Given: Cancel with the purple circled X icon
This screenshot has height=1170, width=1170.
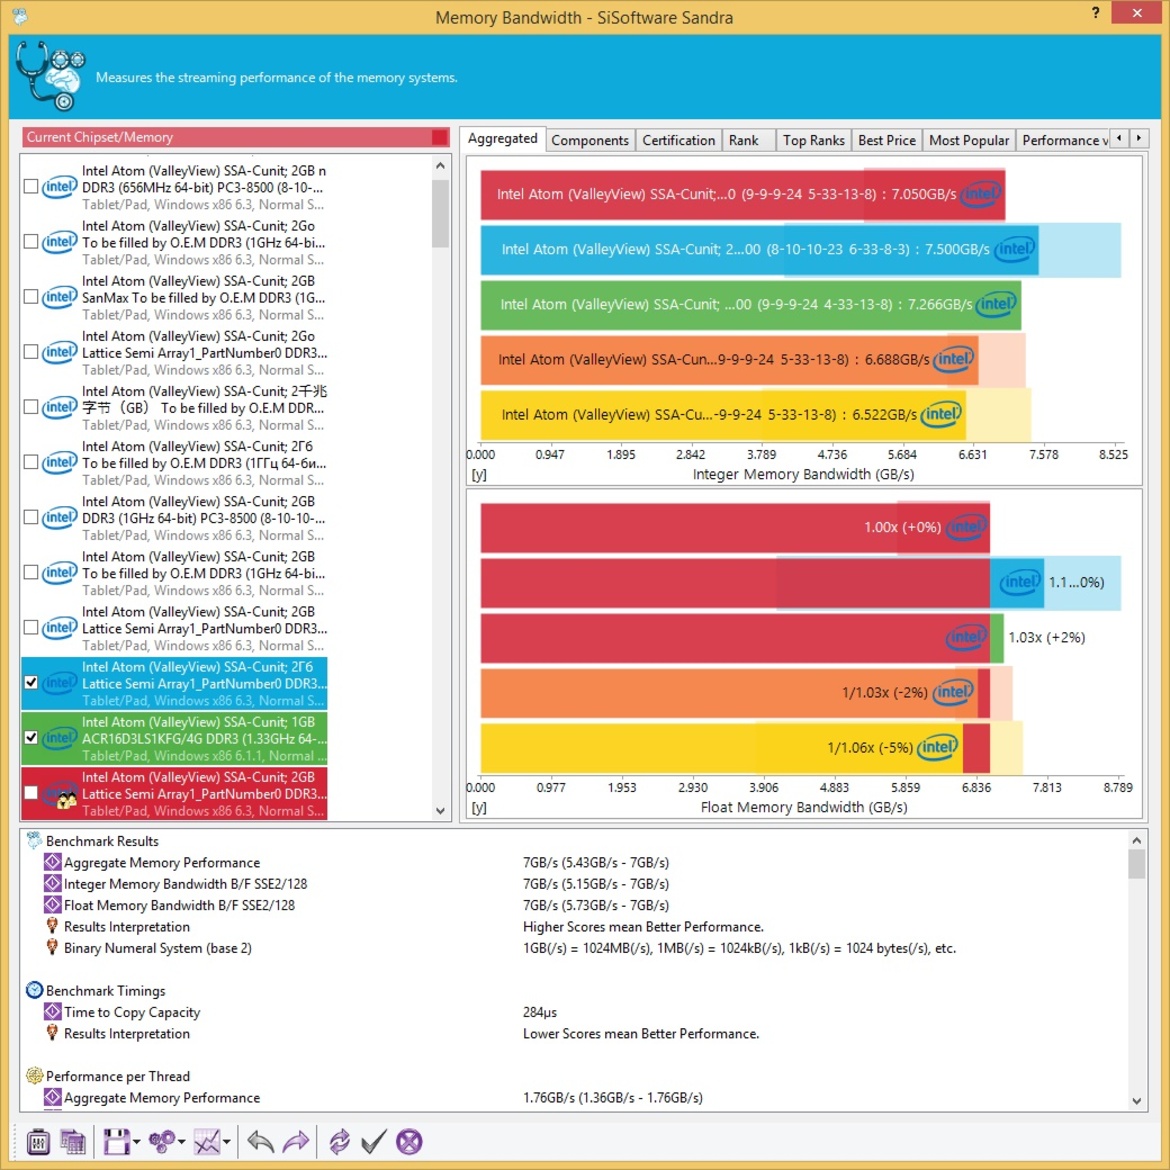Looking at the screenshot, I should click(409, 1142).
